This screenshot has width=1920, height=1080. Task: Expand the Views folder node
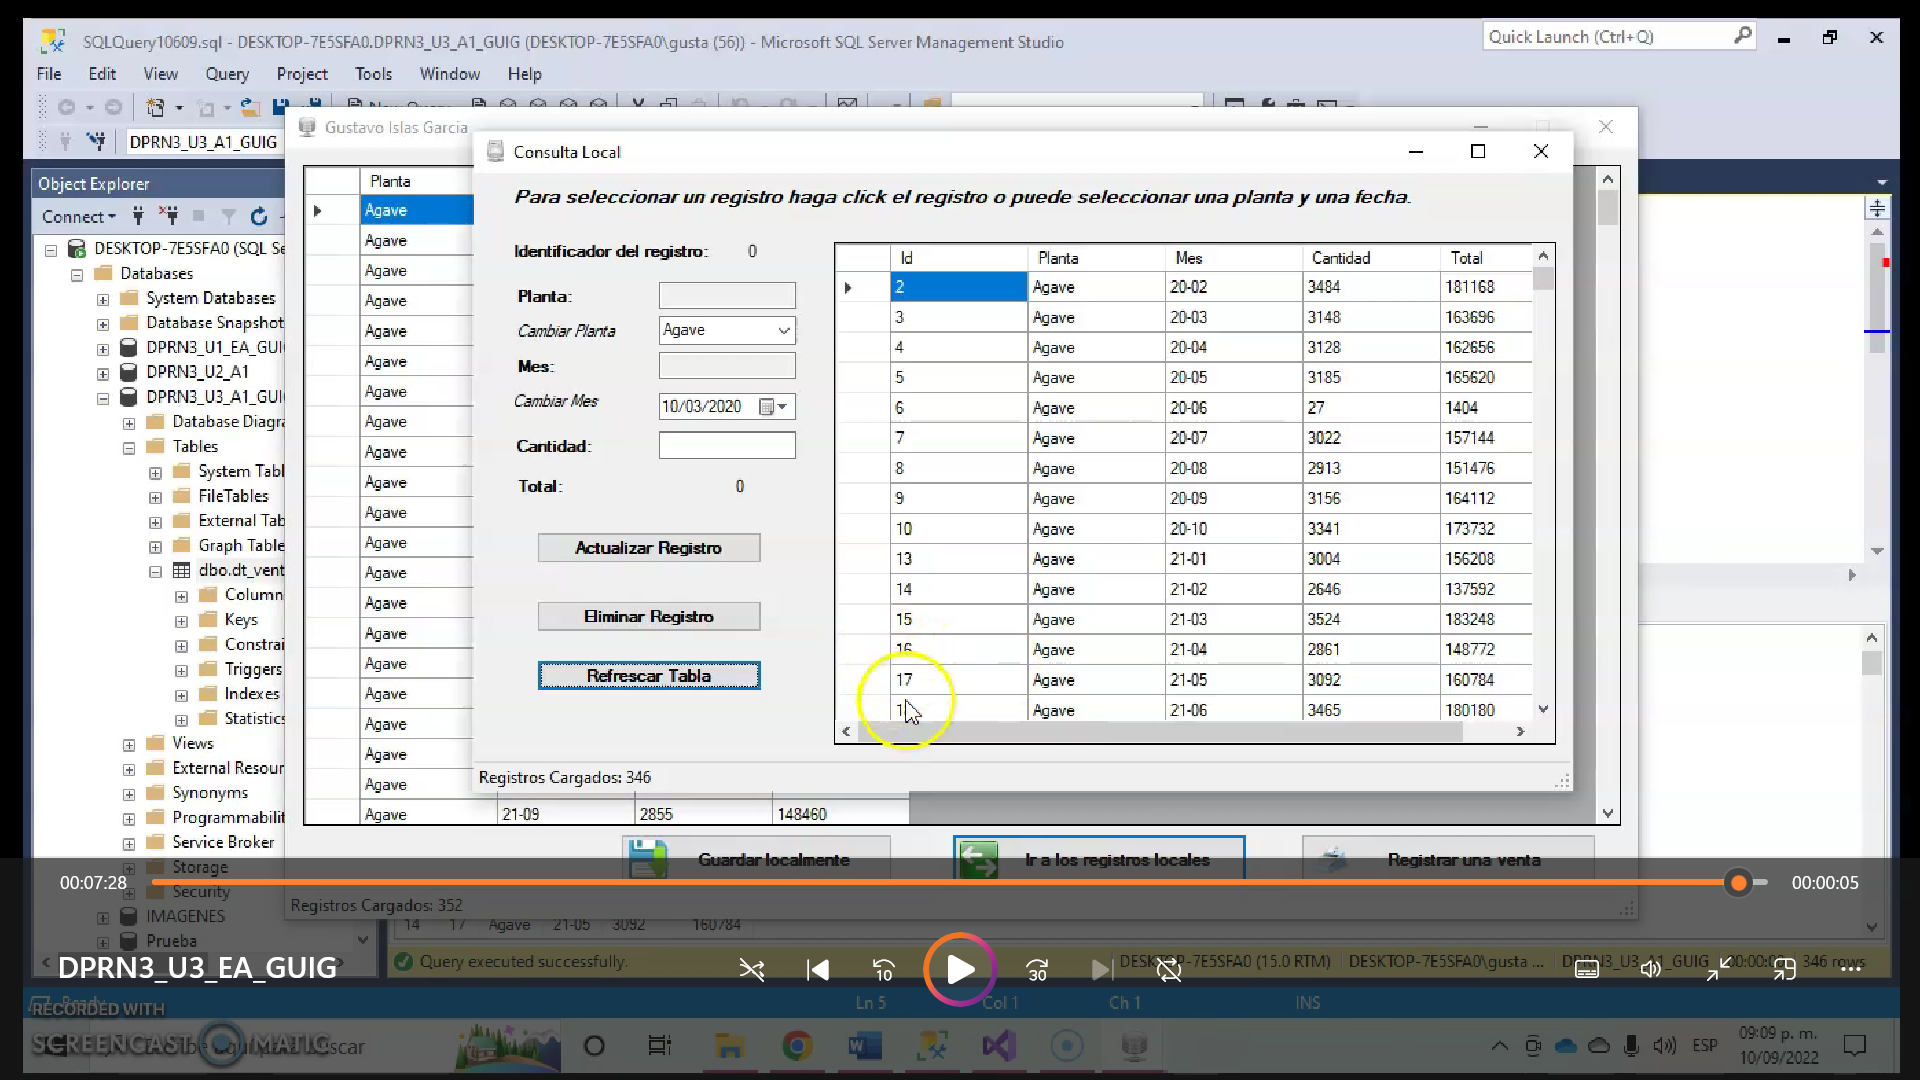(129, 745)
